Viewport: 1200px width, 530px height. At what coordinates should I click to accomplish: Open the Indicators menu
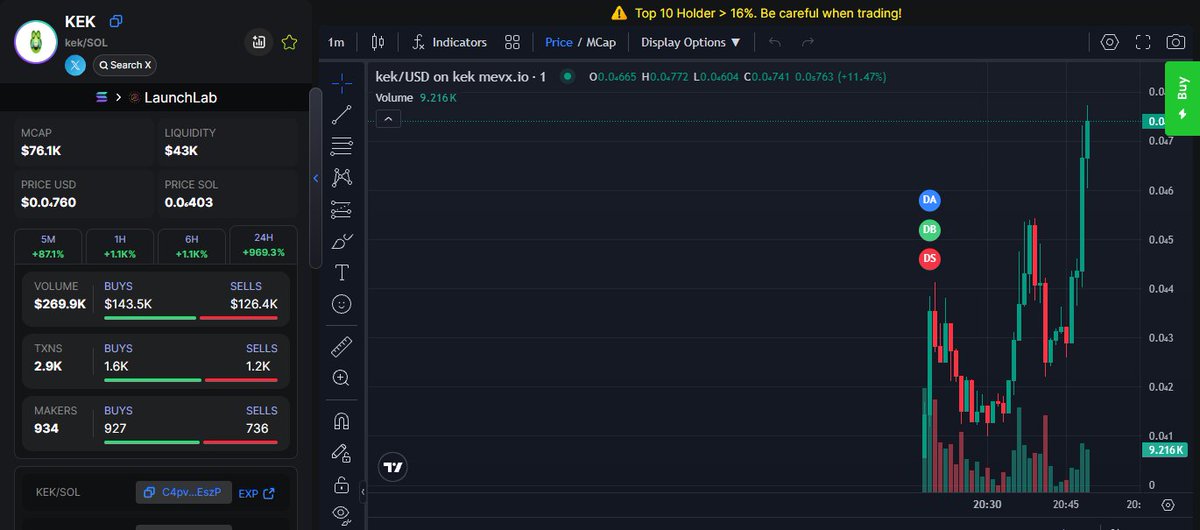449,42
